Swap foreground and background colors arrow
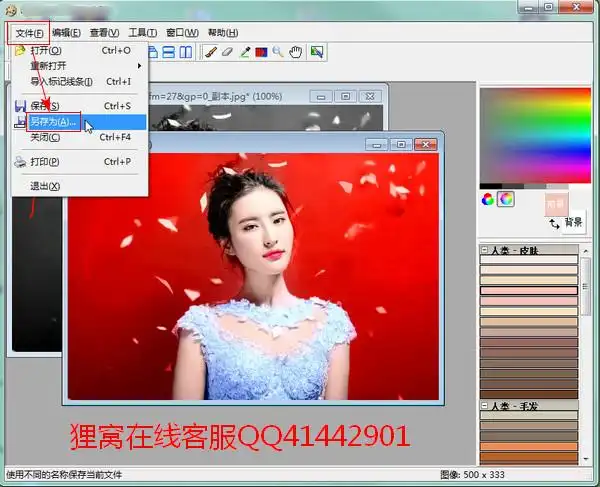This screenshot has height=487, width=600. 554,224
